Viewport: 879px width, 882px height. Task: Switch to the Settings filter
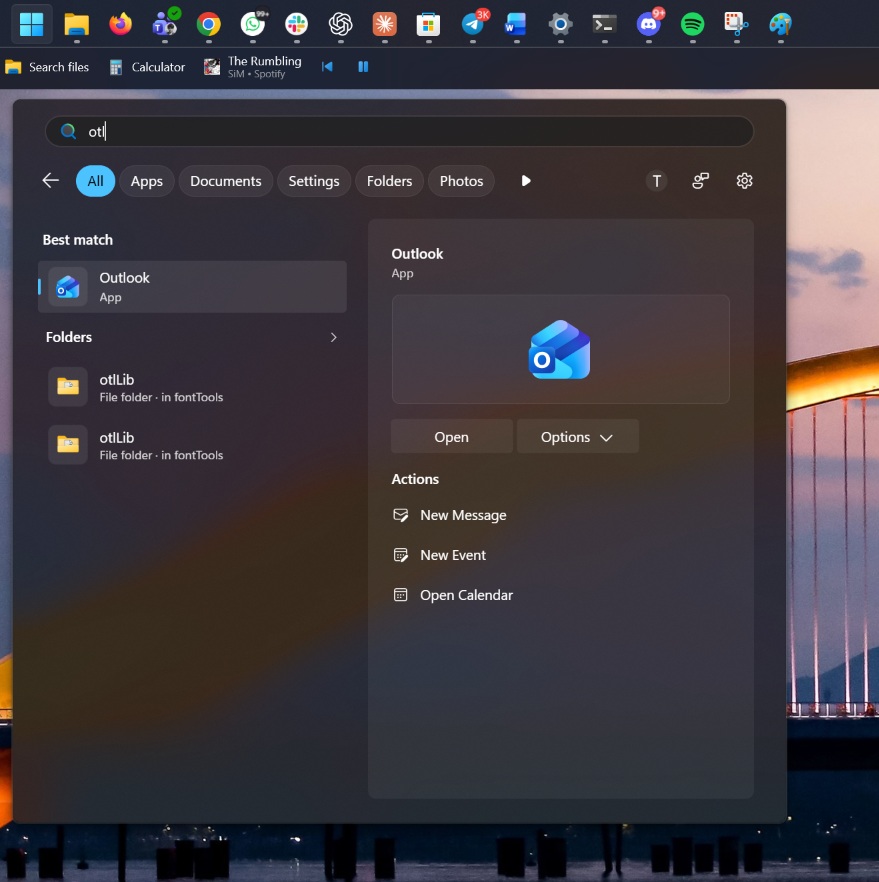[314, 181]
